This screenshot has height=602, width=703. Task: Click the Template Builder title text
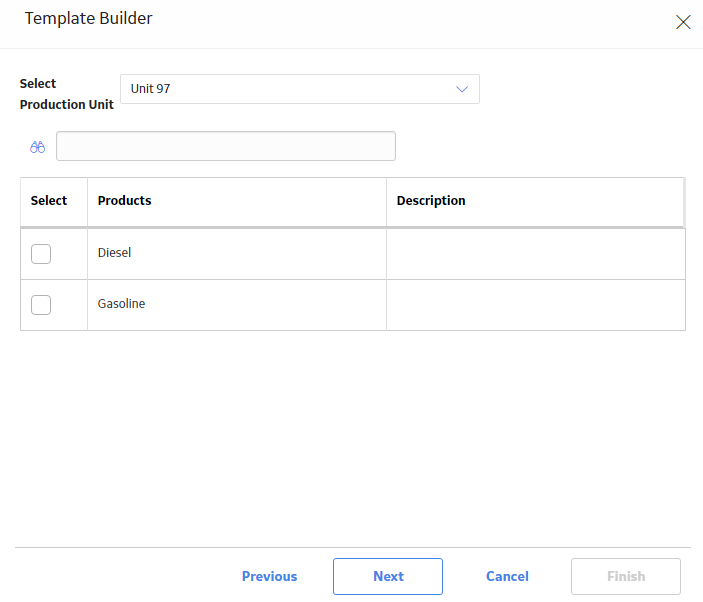88,18
